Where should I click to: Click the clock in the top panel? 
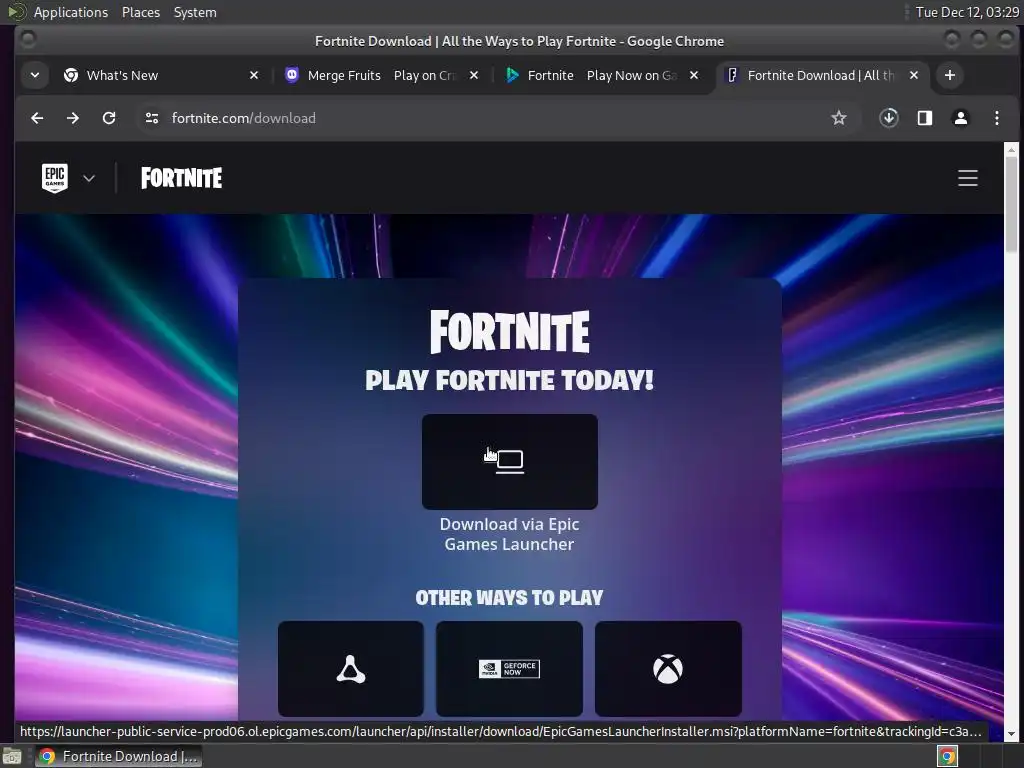(967, 12)
